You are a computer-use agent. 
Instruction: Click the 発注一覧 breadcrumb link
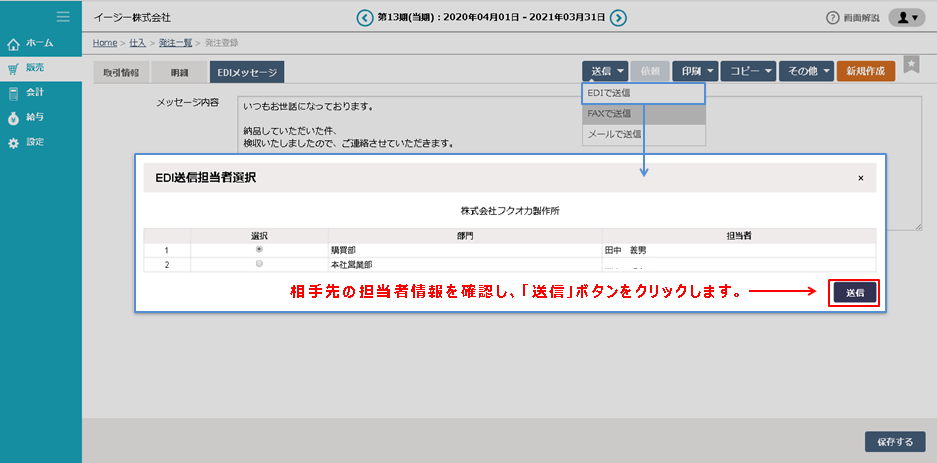pyautogui.click(x=177, y=43)
